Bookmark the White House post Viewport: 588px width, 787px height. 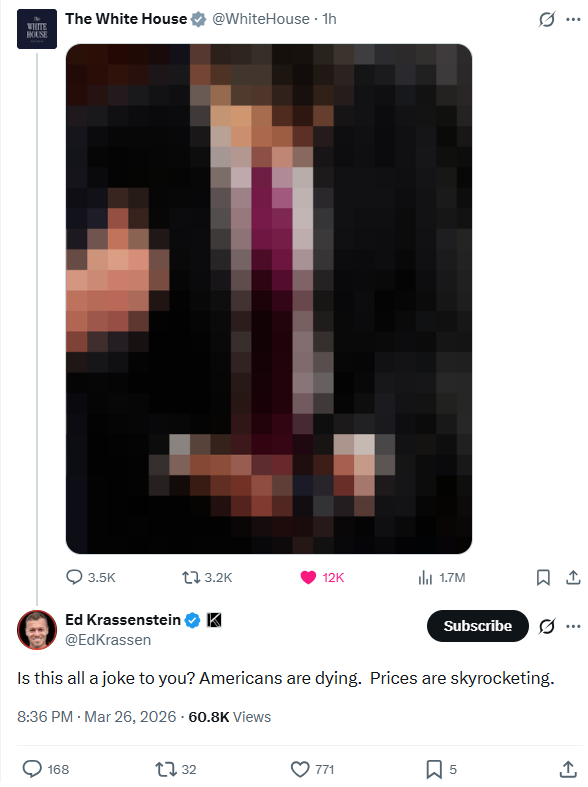point(543,577)
